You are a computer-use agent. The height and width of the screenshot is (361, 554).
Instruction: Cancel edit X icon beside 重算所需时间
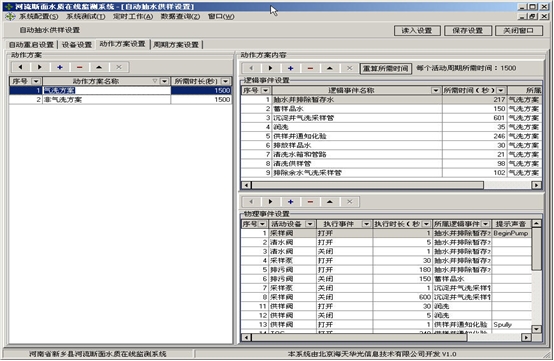[350, 68]
